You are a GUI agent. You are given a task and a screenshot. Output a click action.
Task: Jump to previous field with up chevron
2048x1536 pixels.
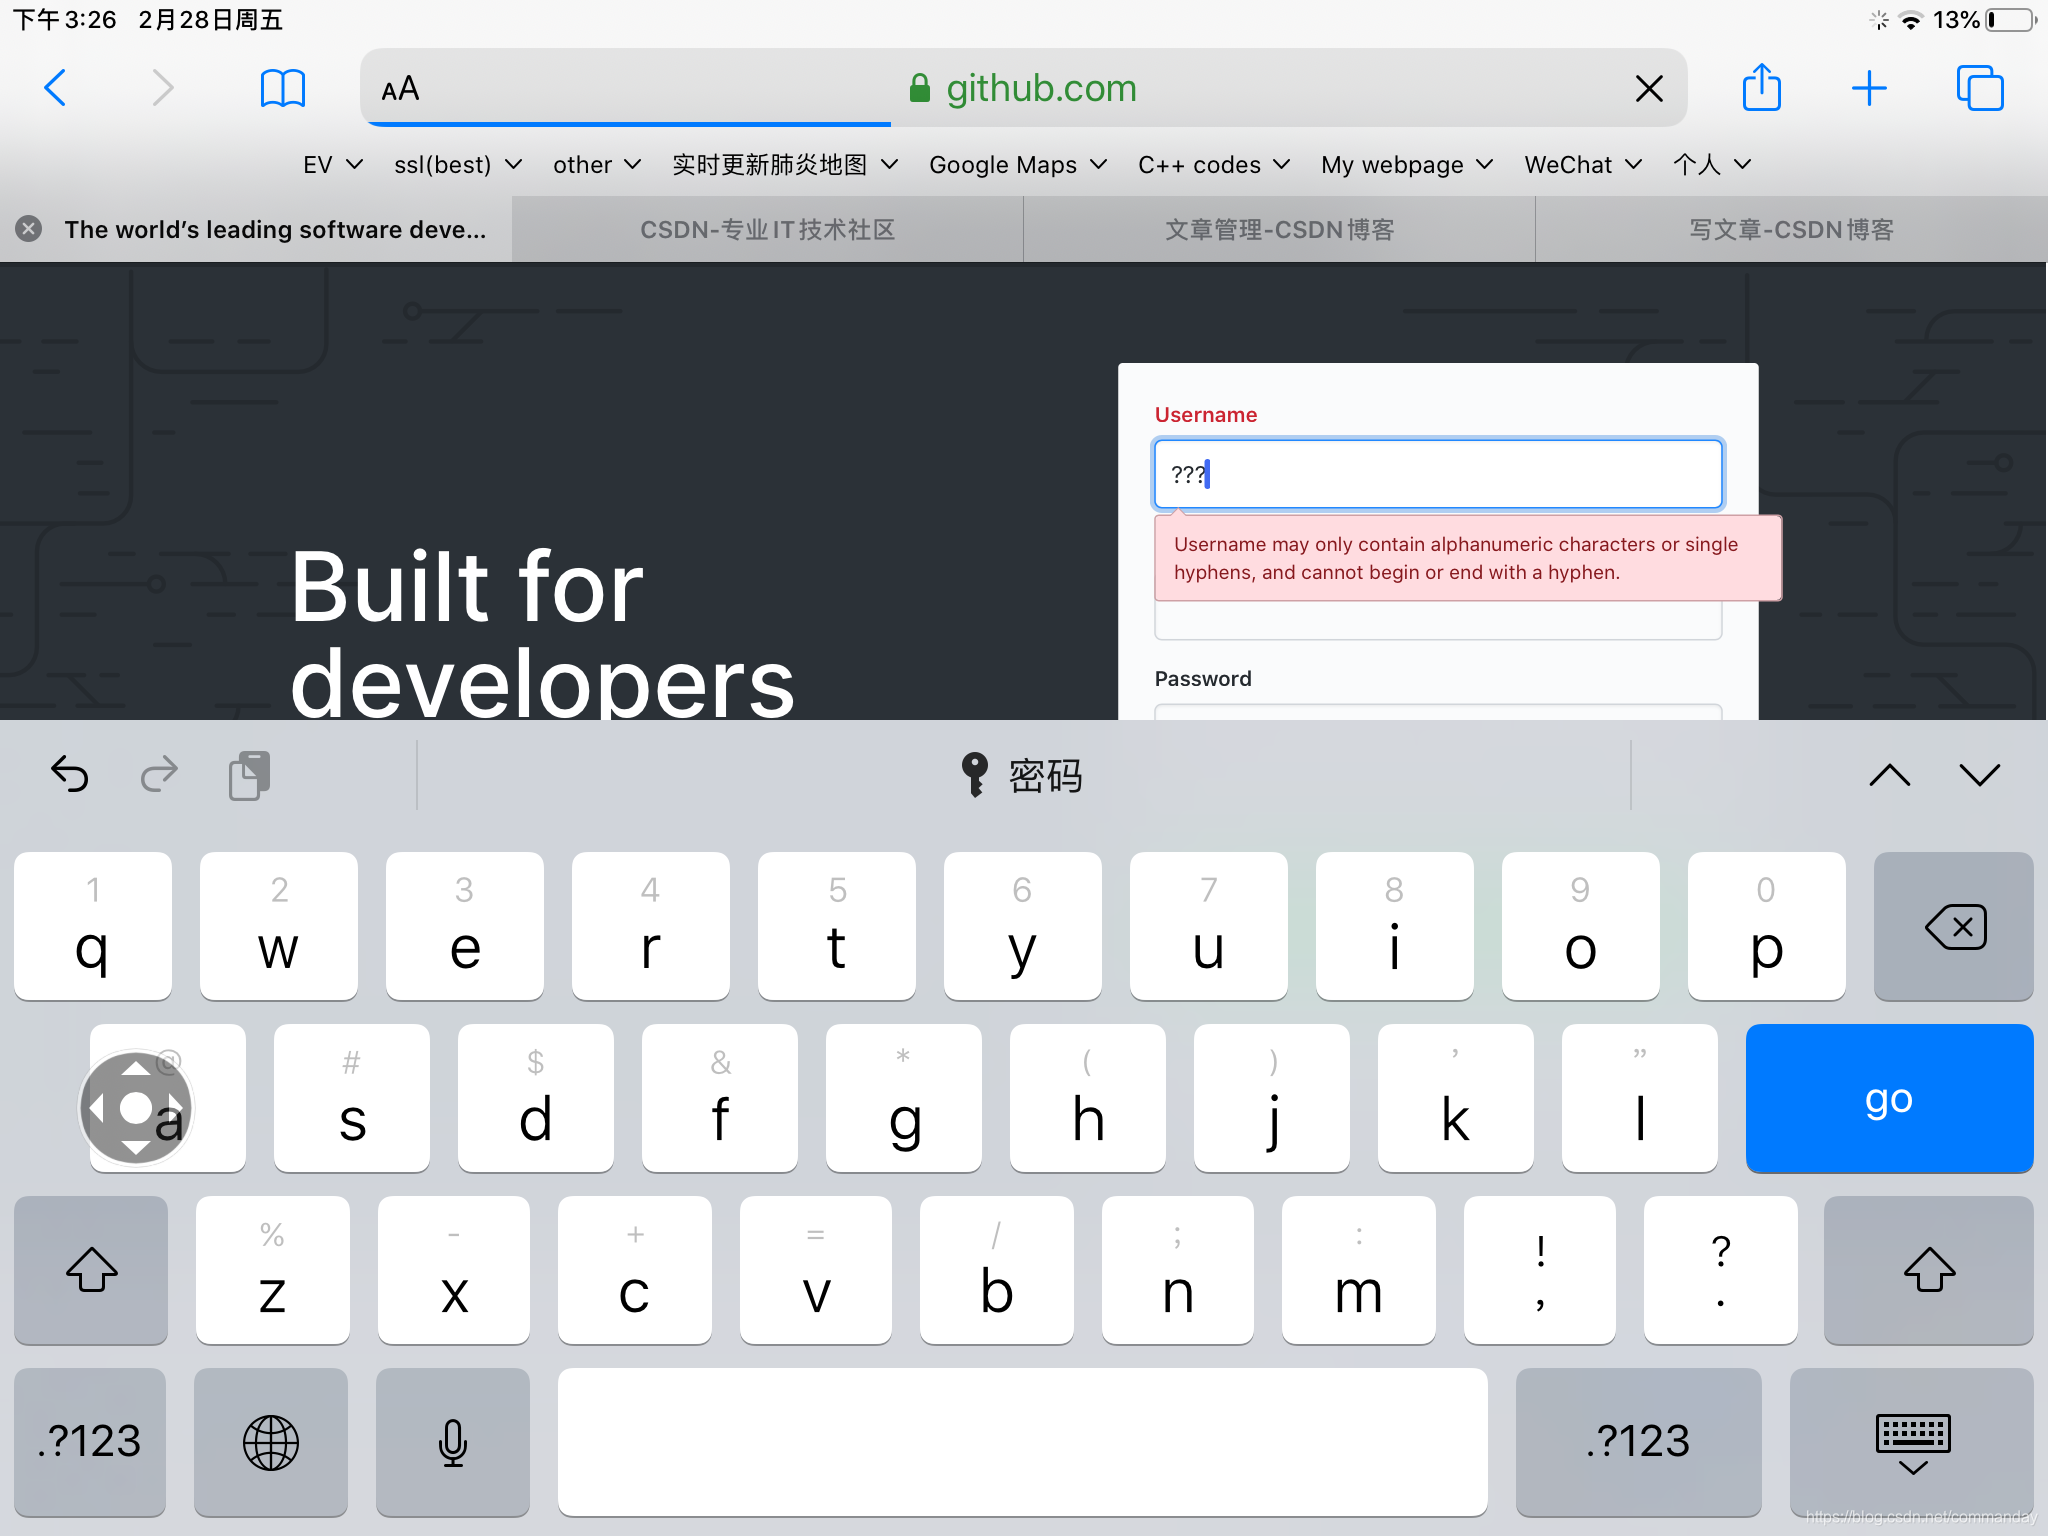click(1890, 775)
